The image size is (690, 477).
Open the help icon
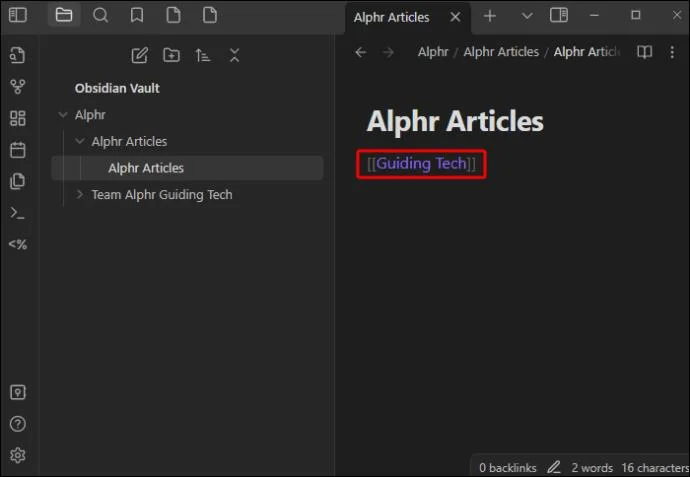pyautogui.click(x=18, y=424)
